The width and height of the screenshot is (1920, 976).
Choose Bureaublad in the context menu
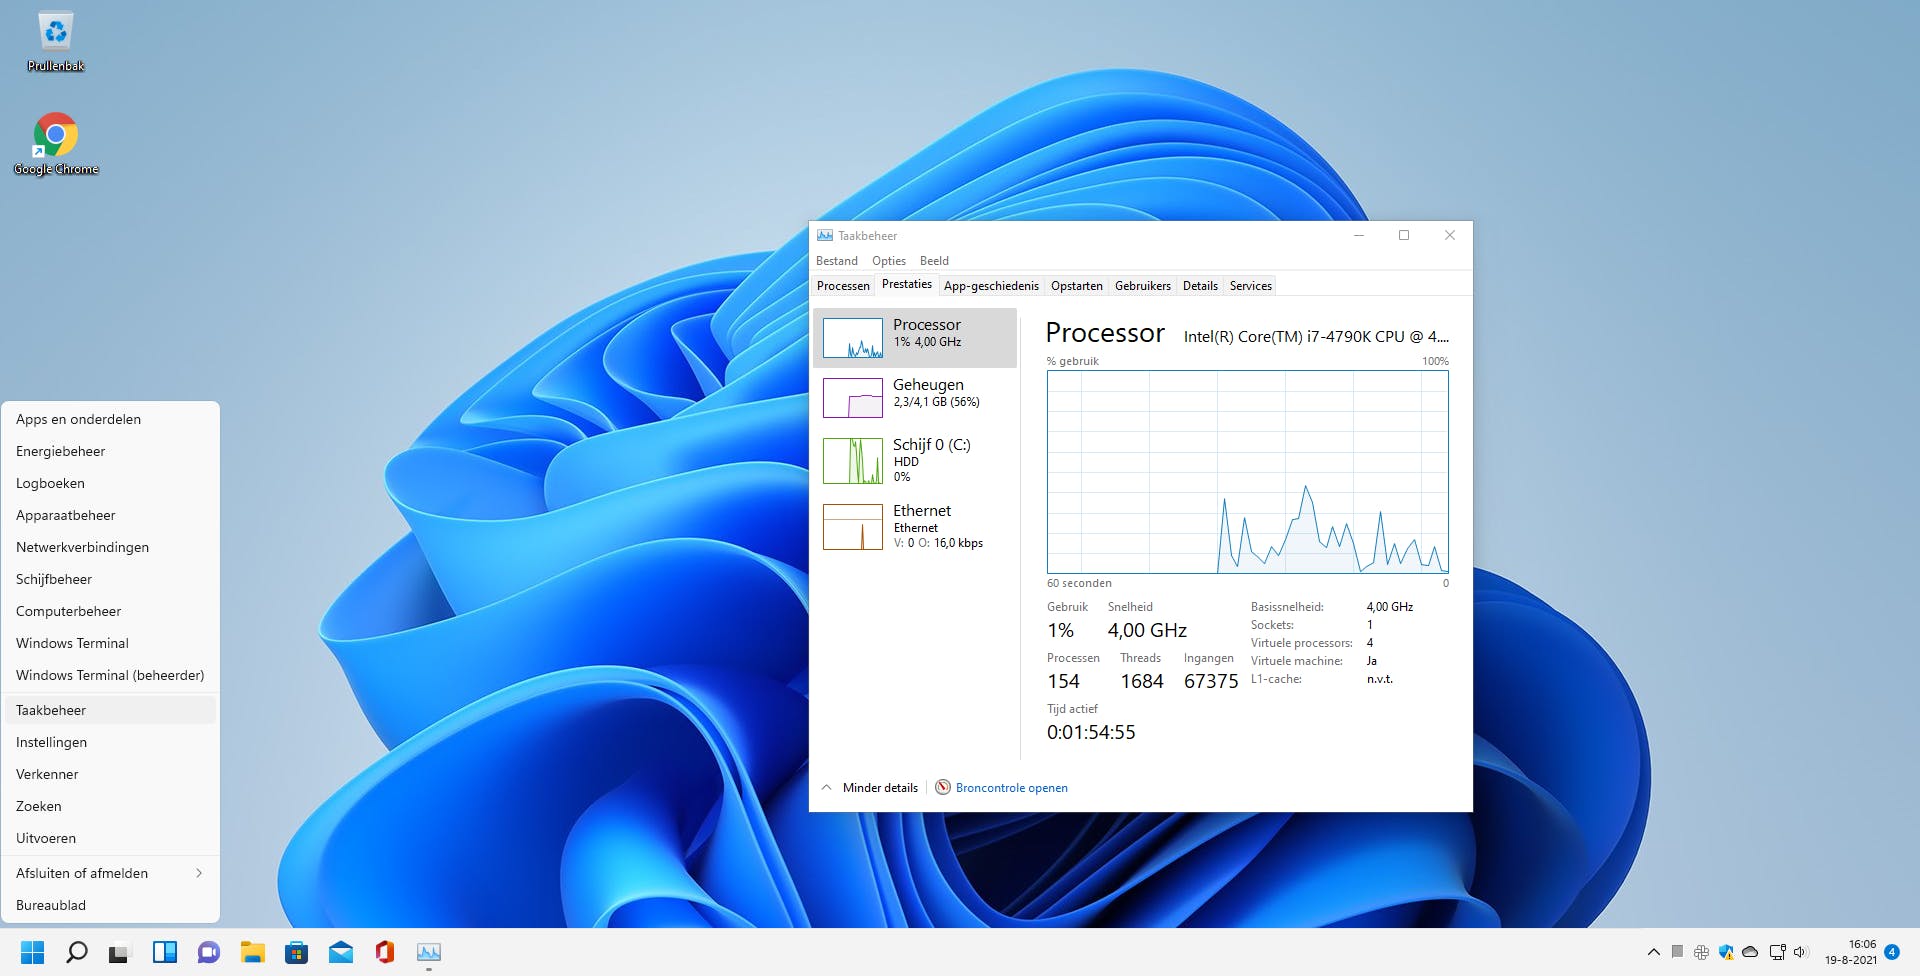click(110, 906)
